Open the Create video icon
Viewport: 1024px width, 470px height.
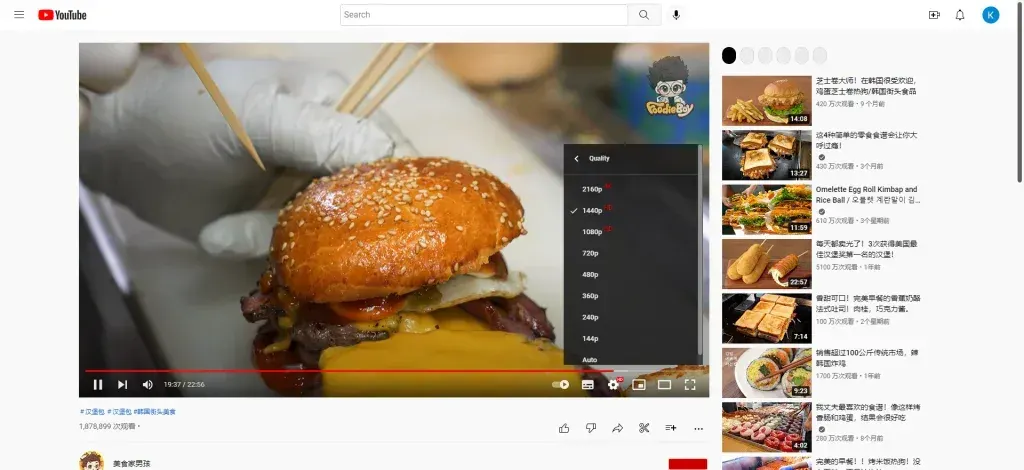(x=934, y=15)
